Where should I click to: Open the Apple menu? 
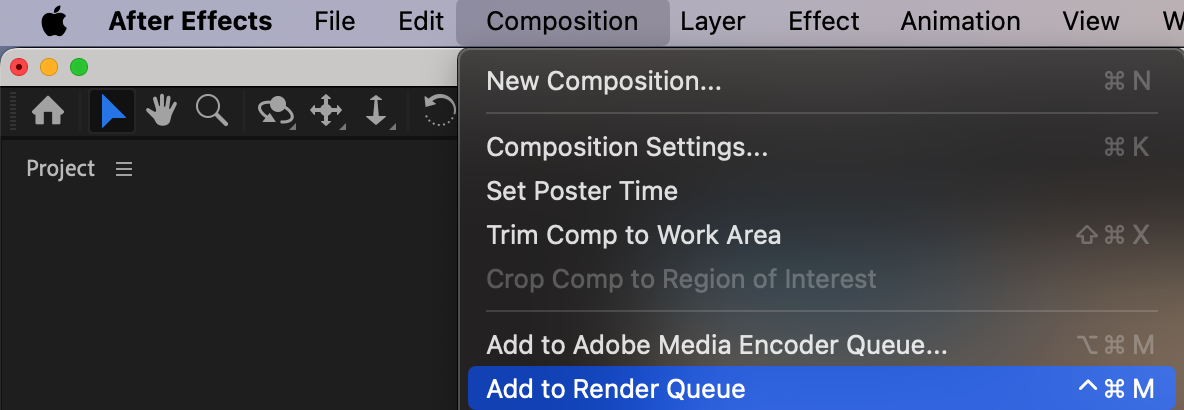tap(54, 21)
